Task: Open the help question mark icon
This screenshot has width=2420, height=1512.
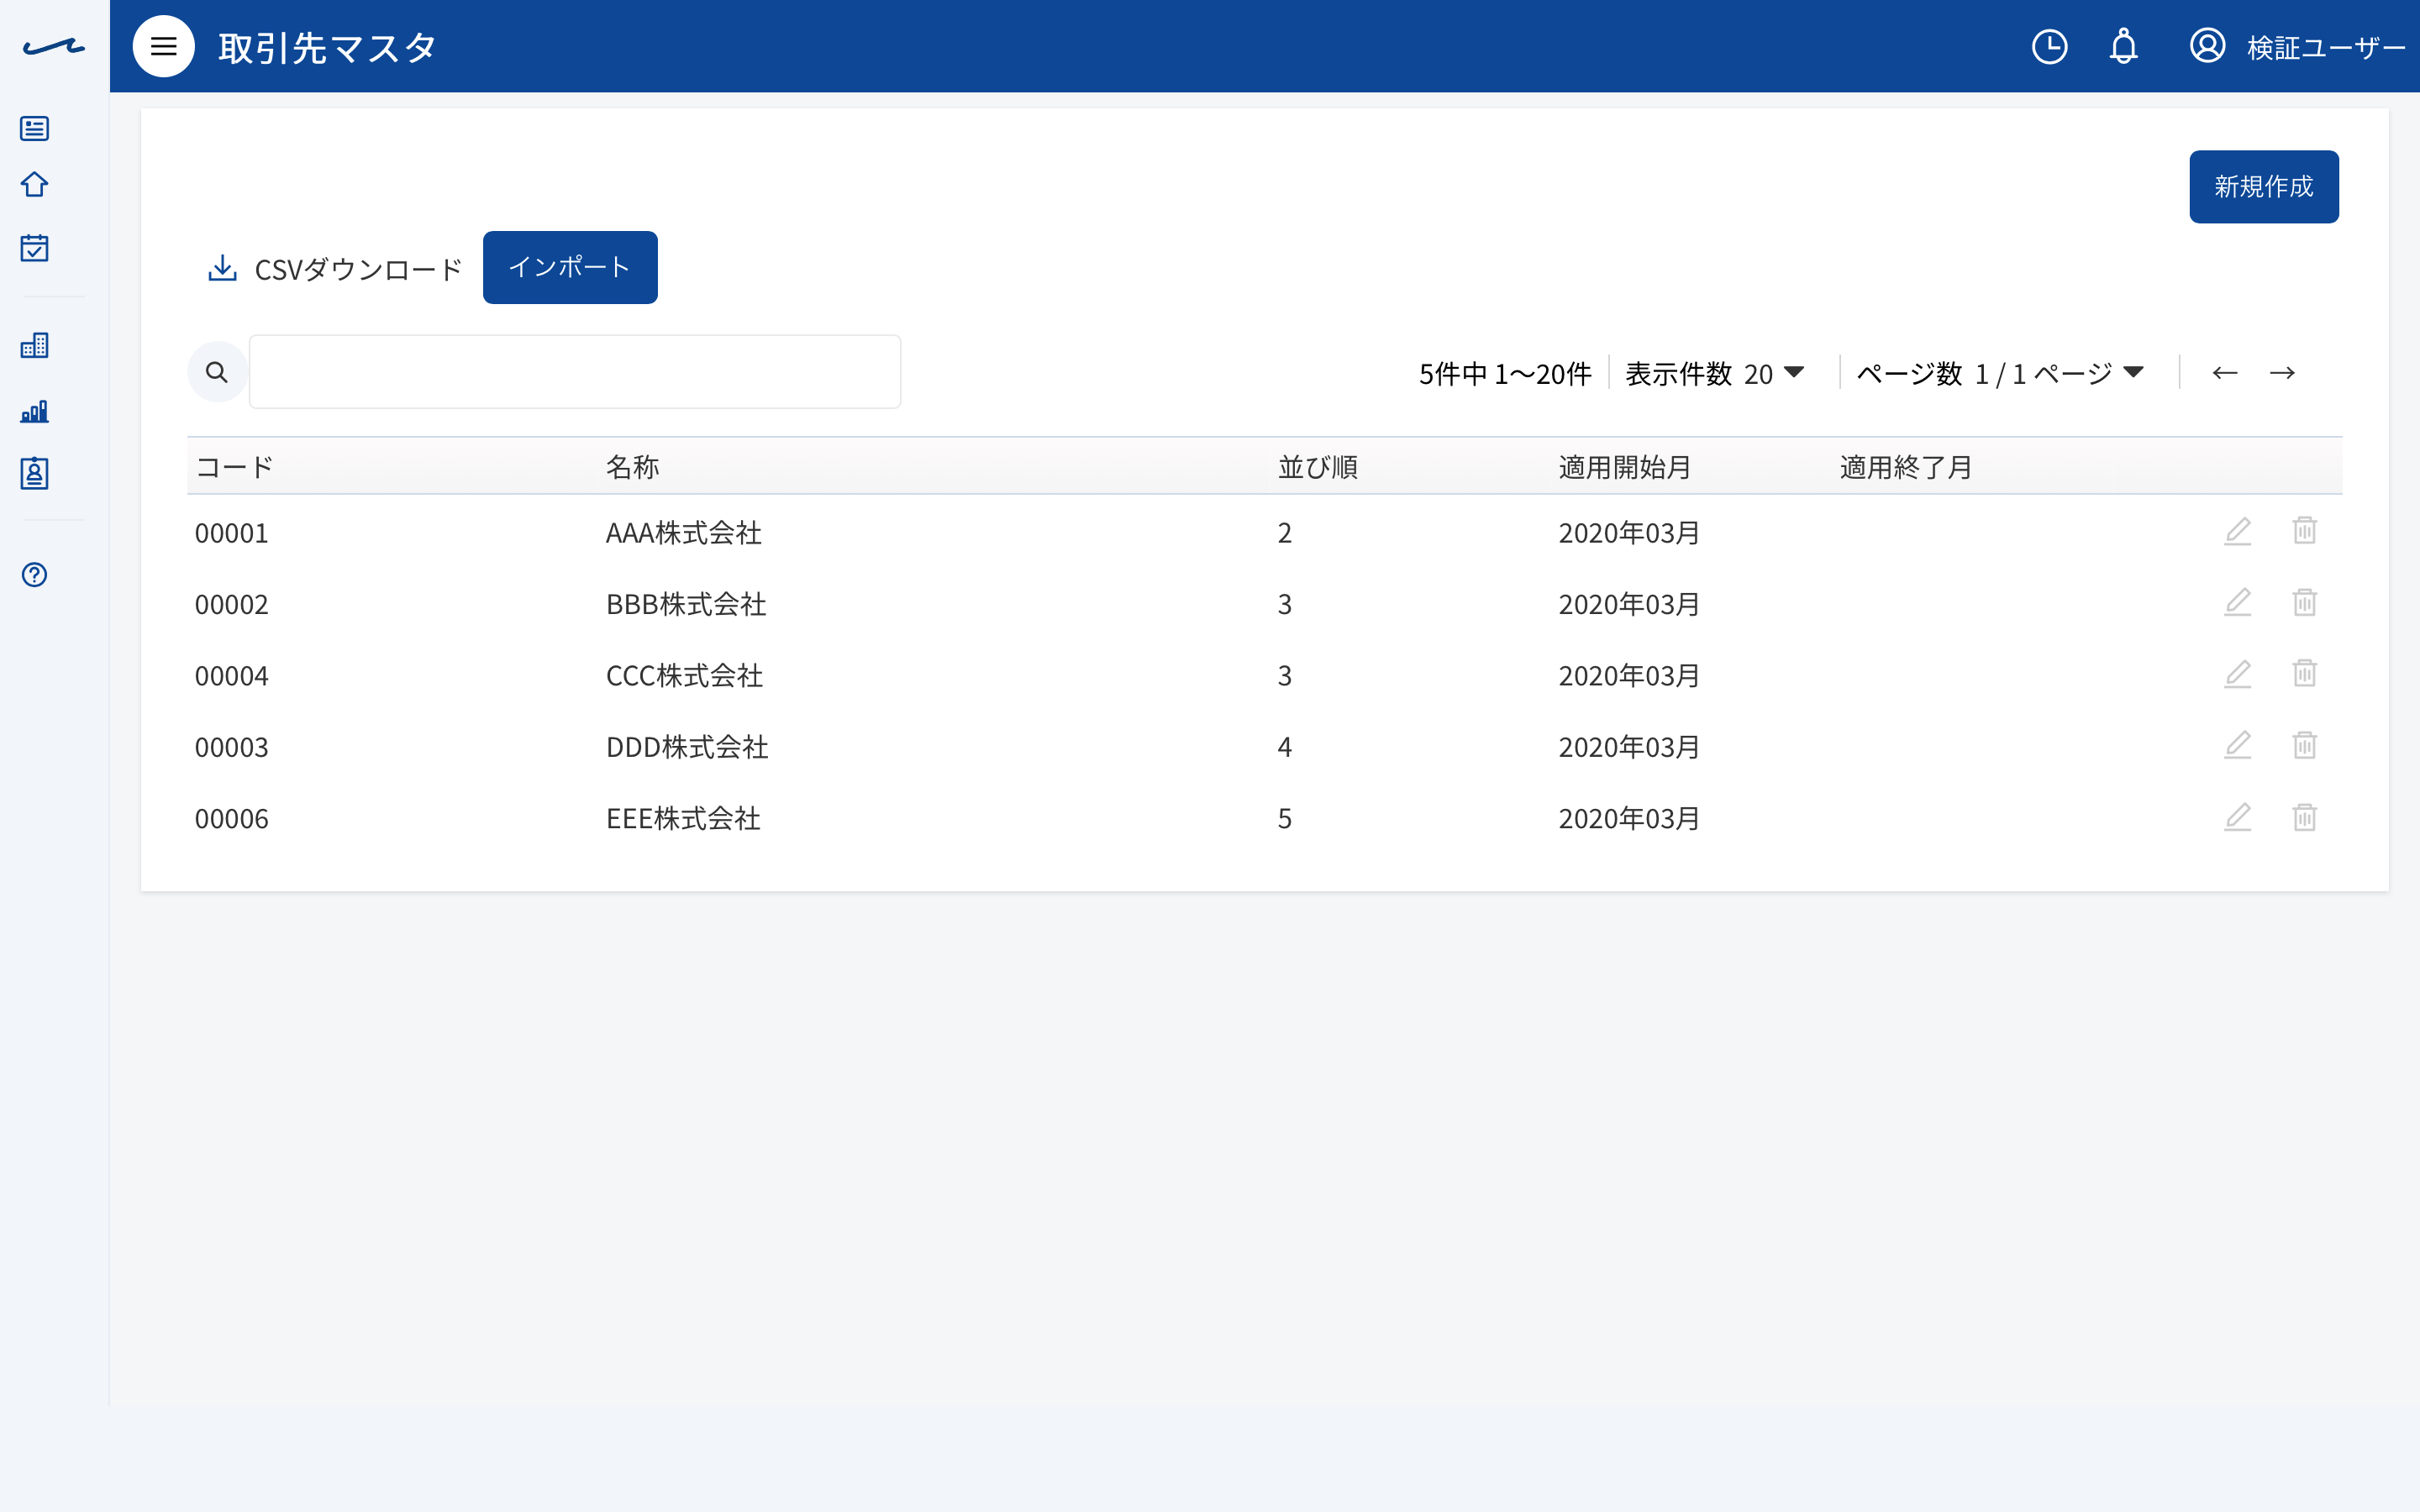Action: point(35,575)
